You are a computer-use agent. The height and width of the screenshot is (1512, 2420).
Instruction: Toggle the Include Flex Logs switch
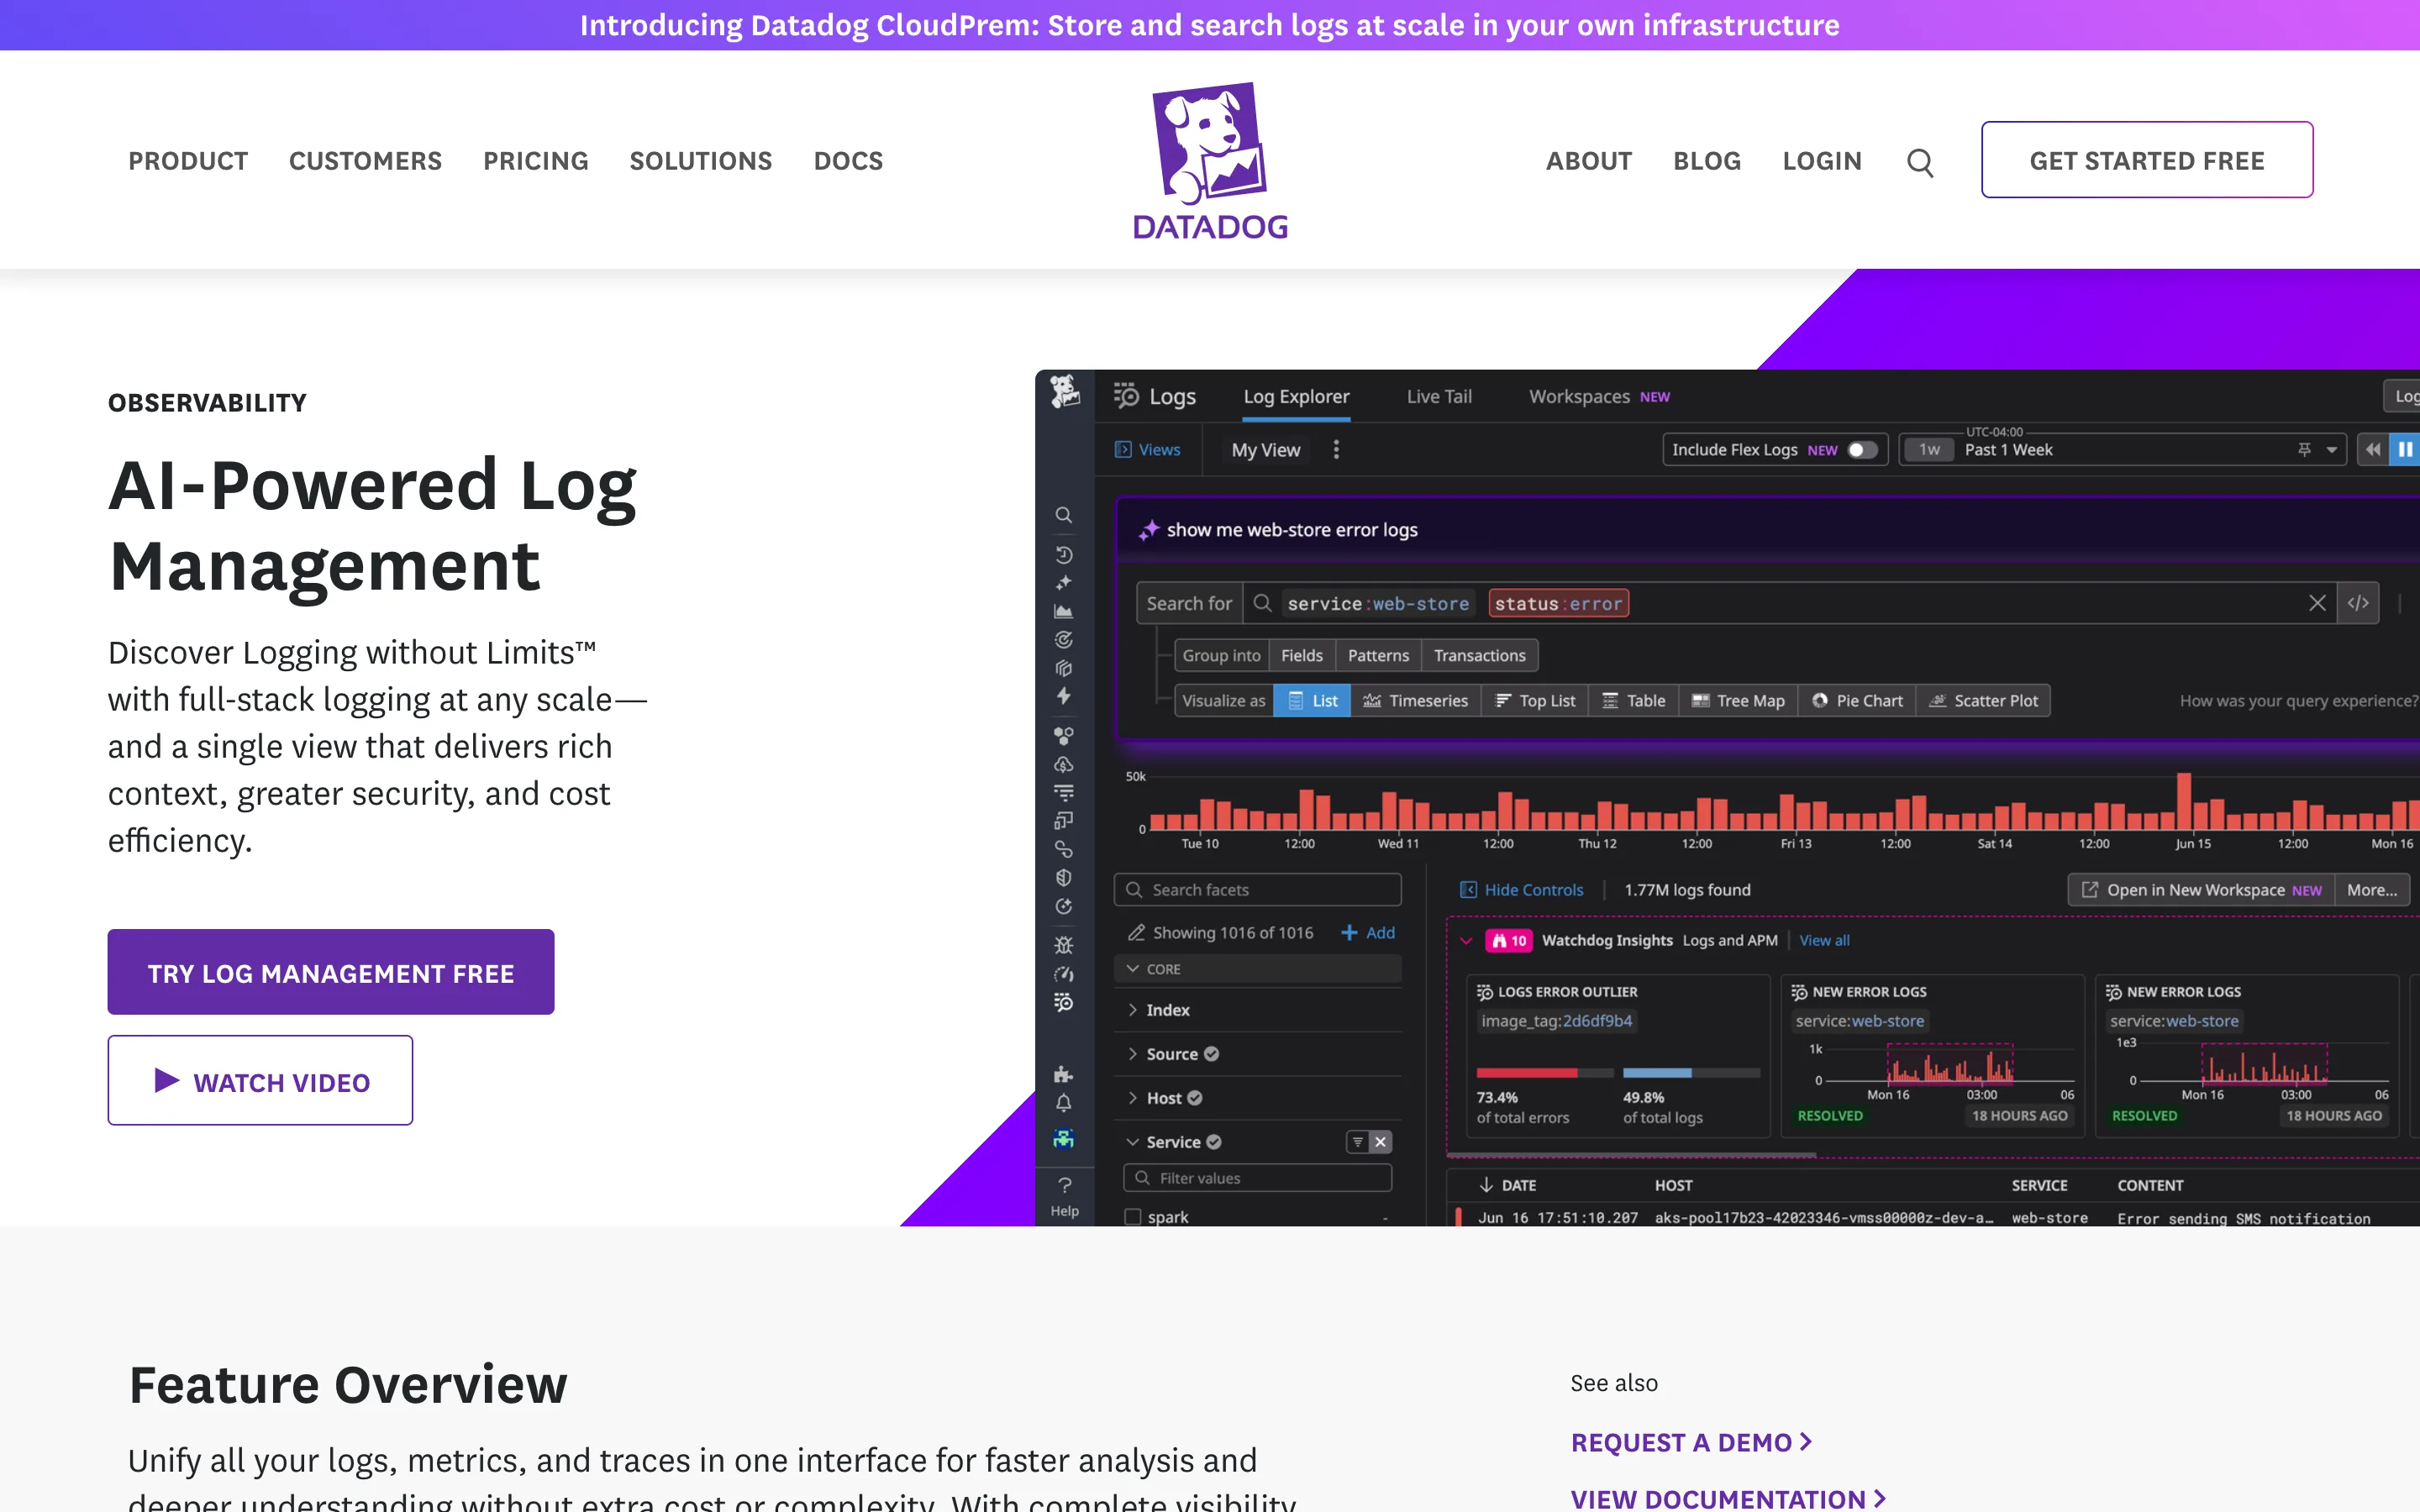[x=1862, y=450]
